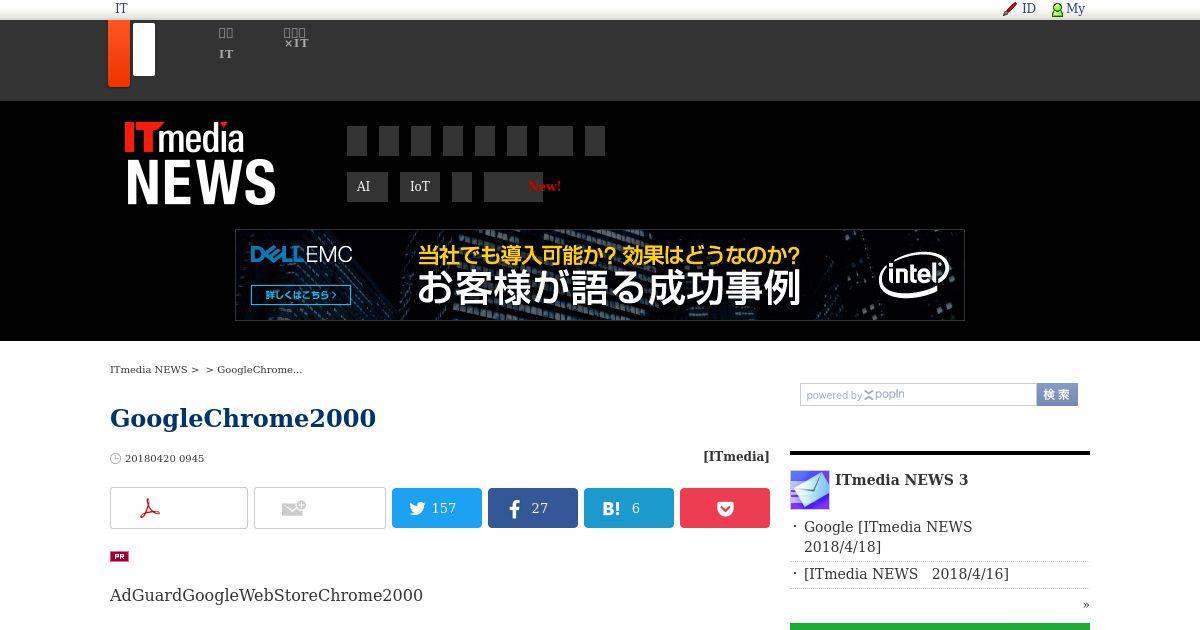The height and width of the screenshot is (630, 1200).
Task: Click the My page user icon
Action: 1057,9
